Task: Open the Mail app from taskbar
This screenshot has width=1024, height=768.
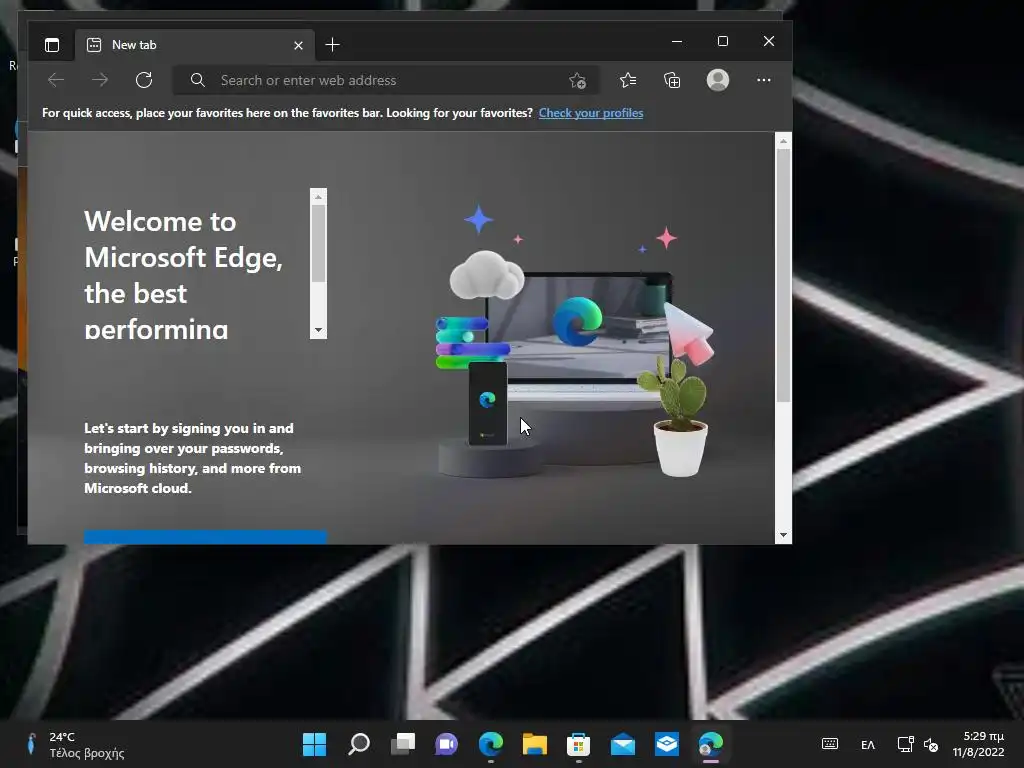Action: [622, 744]
